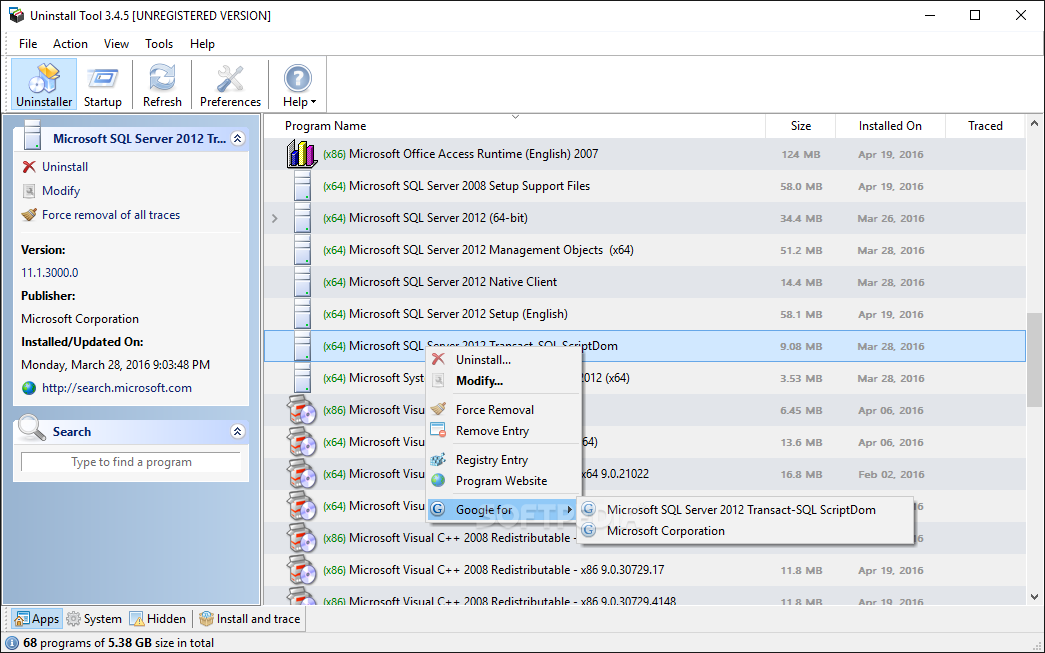Click the vertical scrollbar thumb of program list

1034,360
